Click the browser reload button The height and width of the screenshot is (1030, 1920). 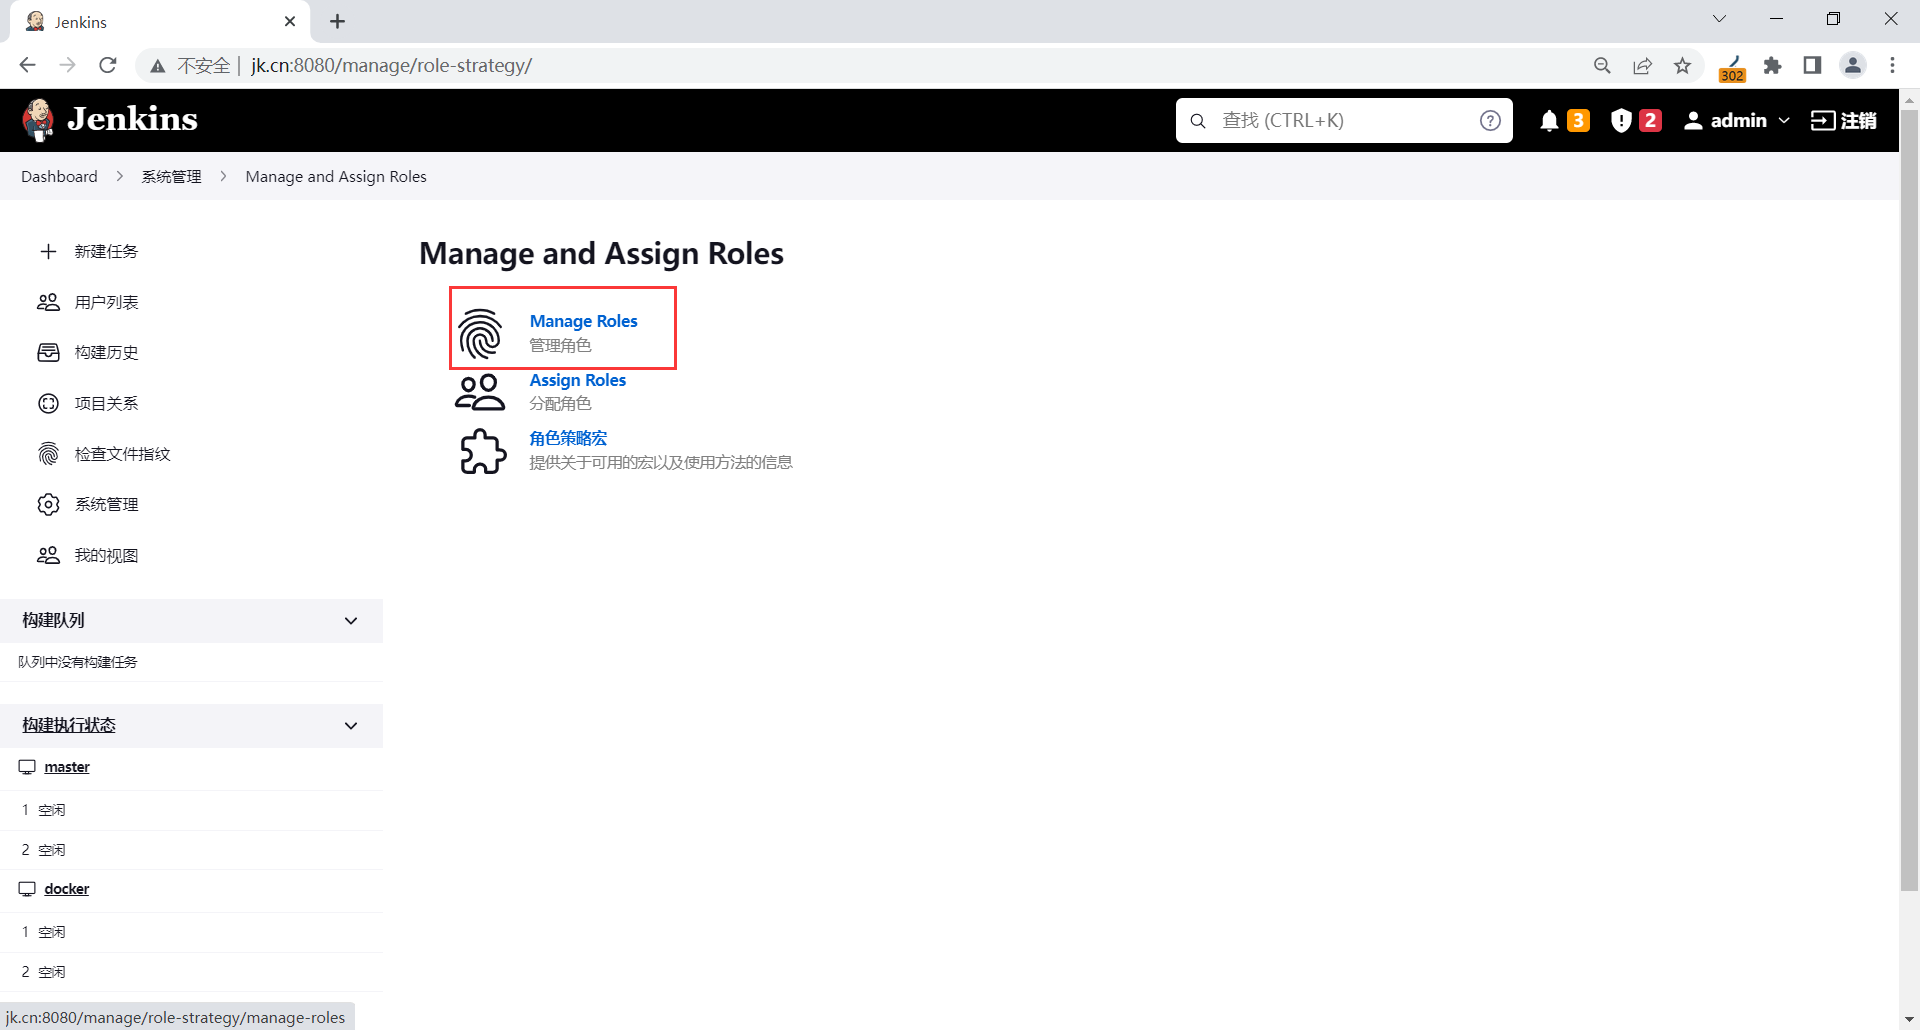[108, 65]
